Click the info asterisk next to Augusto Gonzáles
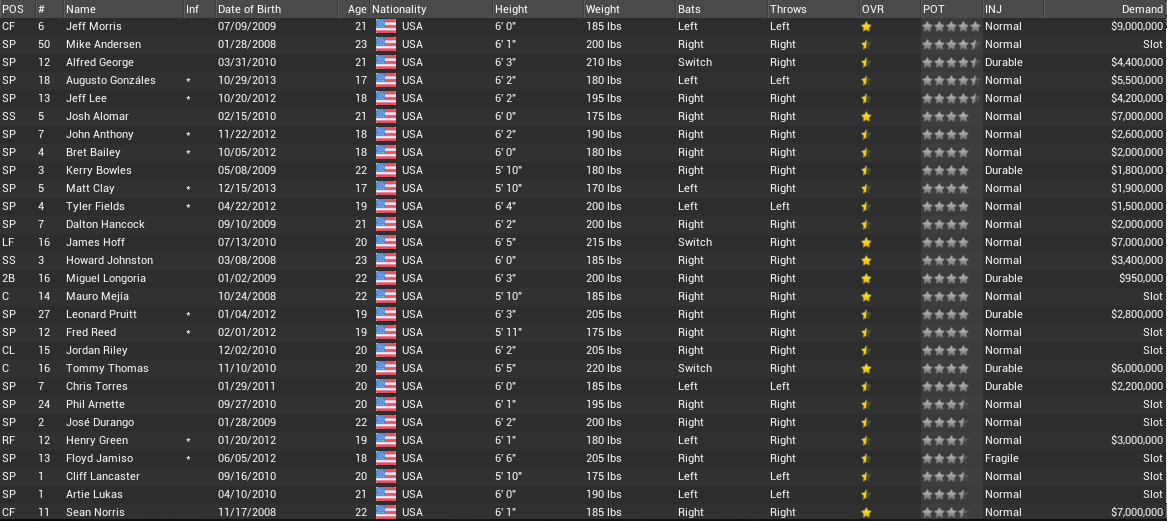Viewport: 1167px width, 521px height. pos(188,81)
